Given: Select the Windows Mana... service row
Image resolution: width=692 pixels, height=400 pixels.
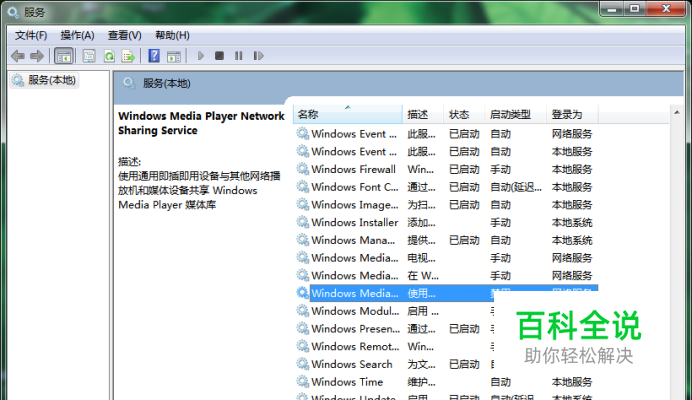Looking at the screenshot, I should tap(446, 240).
